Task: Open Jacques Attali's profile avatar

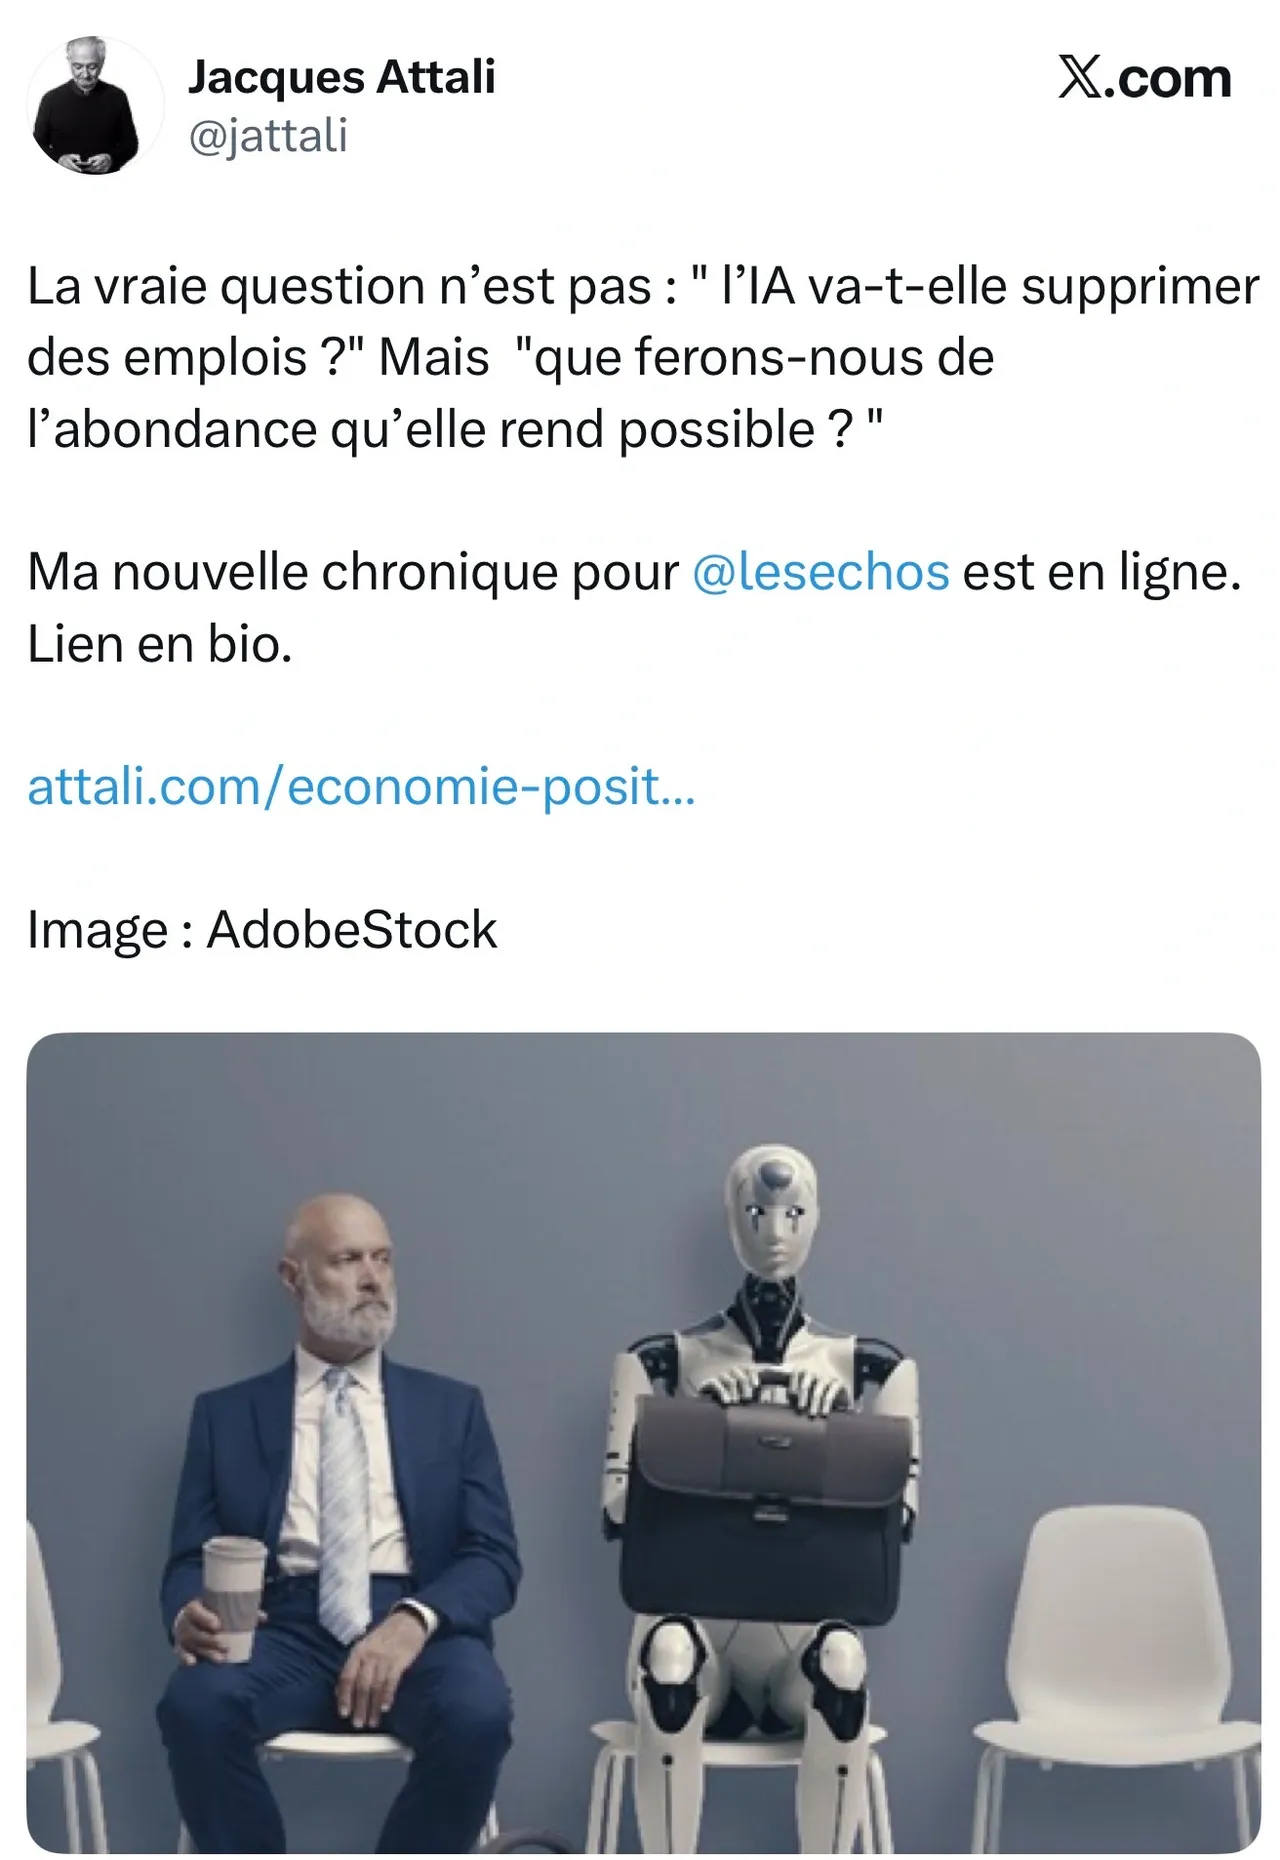Action: click(94, 107)
